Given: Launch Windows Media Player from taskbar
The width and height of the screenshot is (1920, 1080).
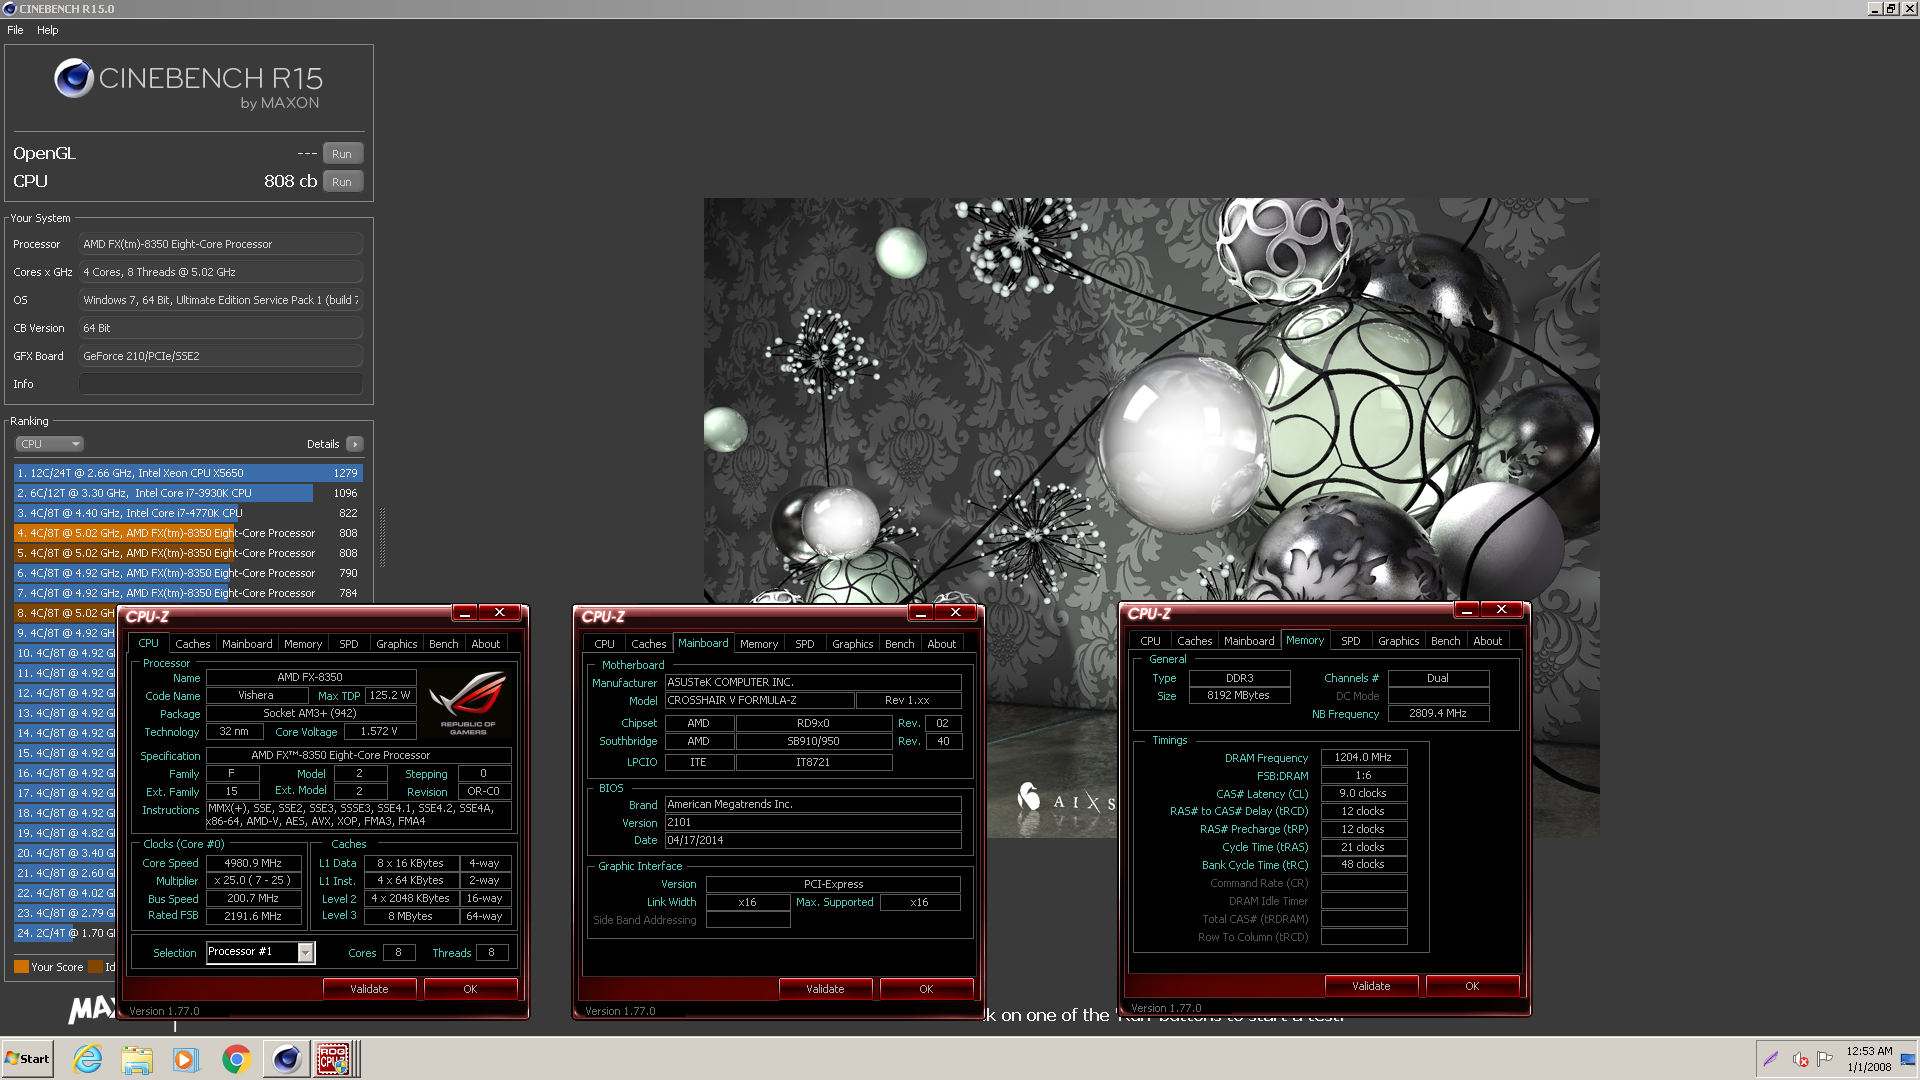Looking at the screenshot, I should (x=186, y=1059).
